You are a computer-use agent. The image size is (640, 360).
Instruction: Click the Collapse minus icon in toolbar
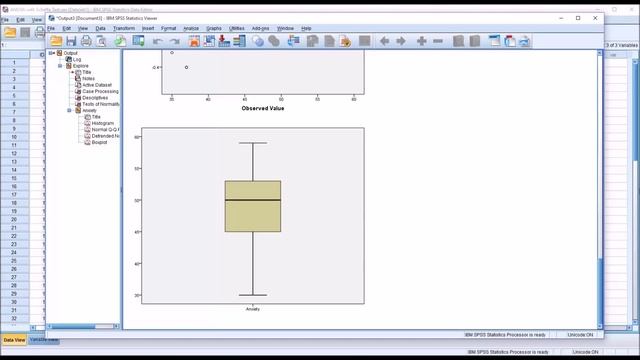438,41
